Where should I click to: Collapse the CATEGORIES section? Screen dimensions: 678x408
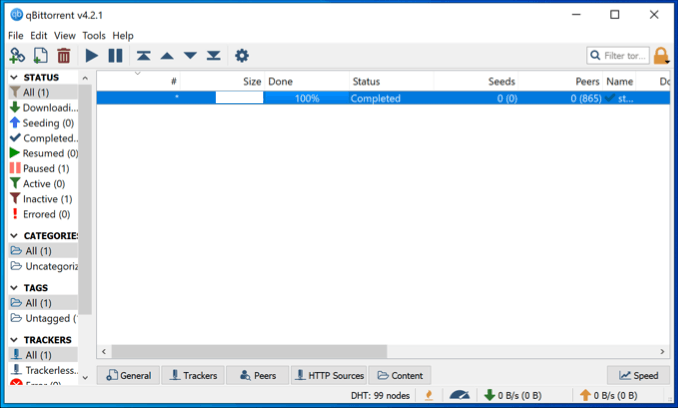14,236
